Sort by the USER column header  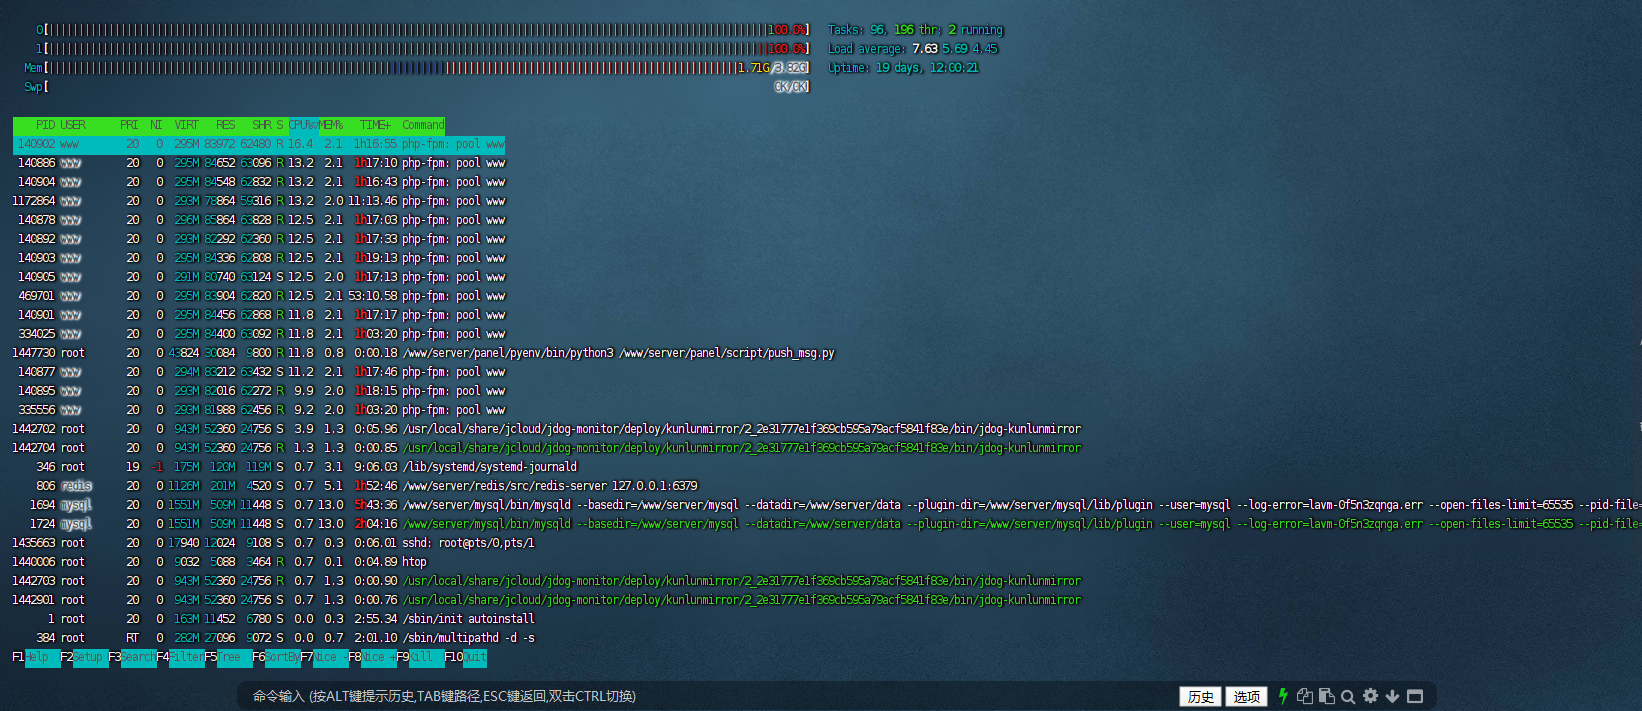point(73,125)
